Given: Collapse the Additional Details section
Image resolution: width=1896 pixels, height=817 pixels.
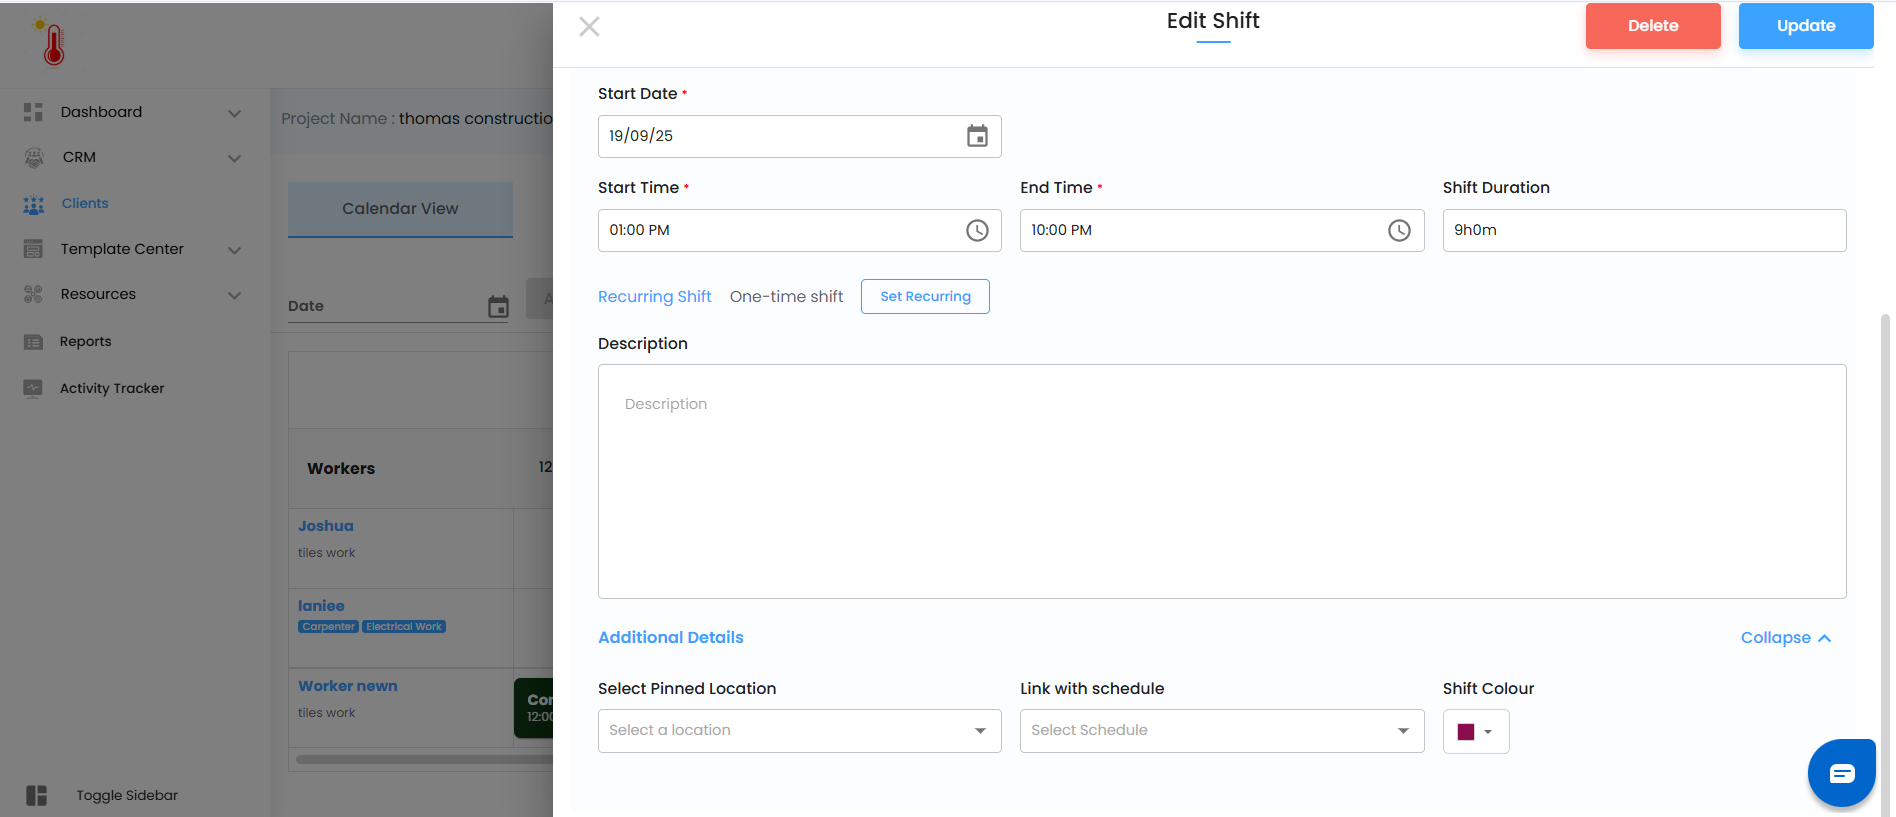Looking at the screenshot, I should coord(1785,638).
